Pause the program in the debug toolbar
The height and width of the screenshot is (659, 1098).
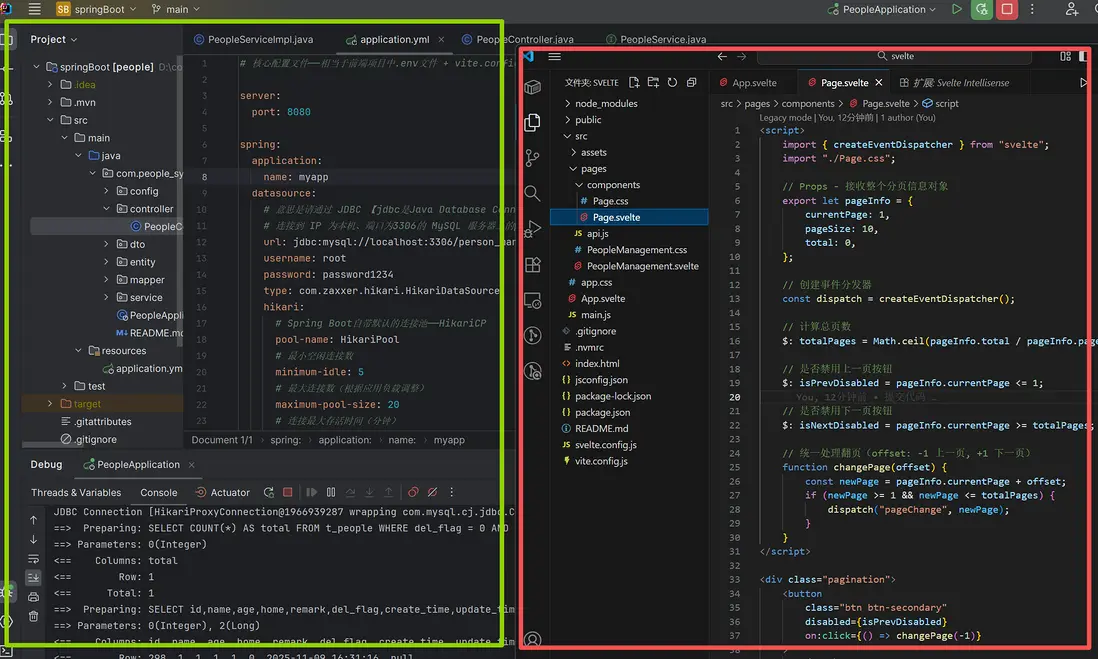coord(330,492)
